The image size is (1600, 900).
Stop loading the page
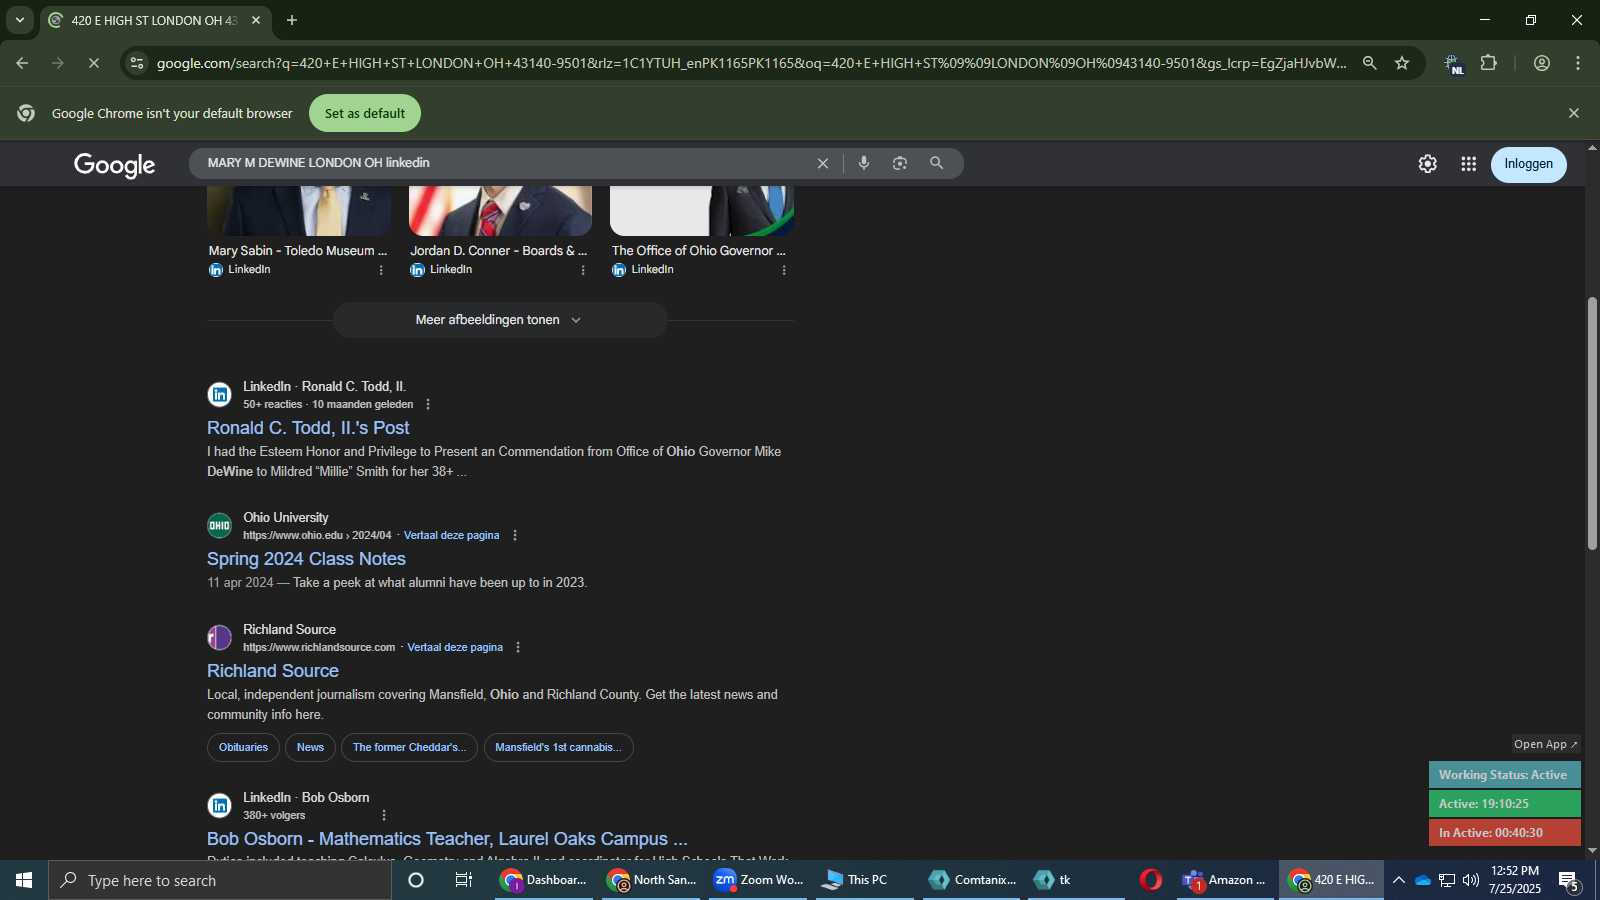pos(93,63)
